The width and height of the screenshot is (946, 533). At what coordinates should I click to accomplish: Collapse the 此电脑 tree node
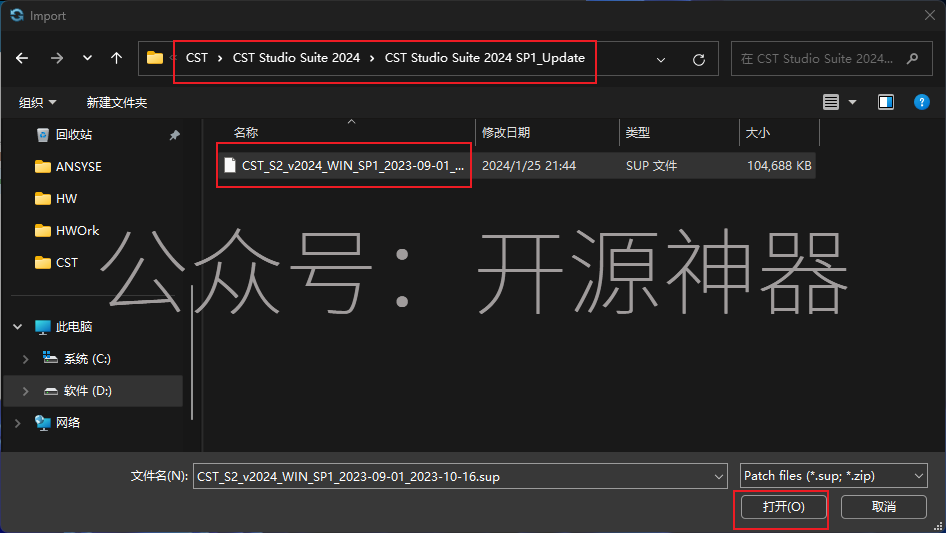(17, 327)
